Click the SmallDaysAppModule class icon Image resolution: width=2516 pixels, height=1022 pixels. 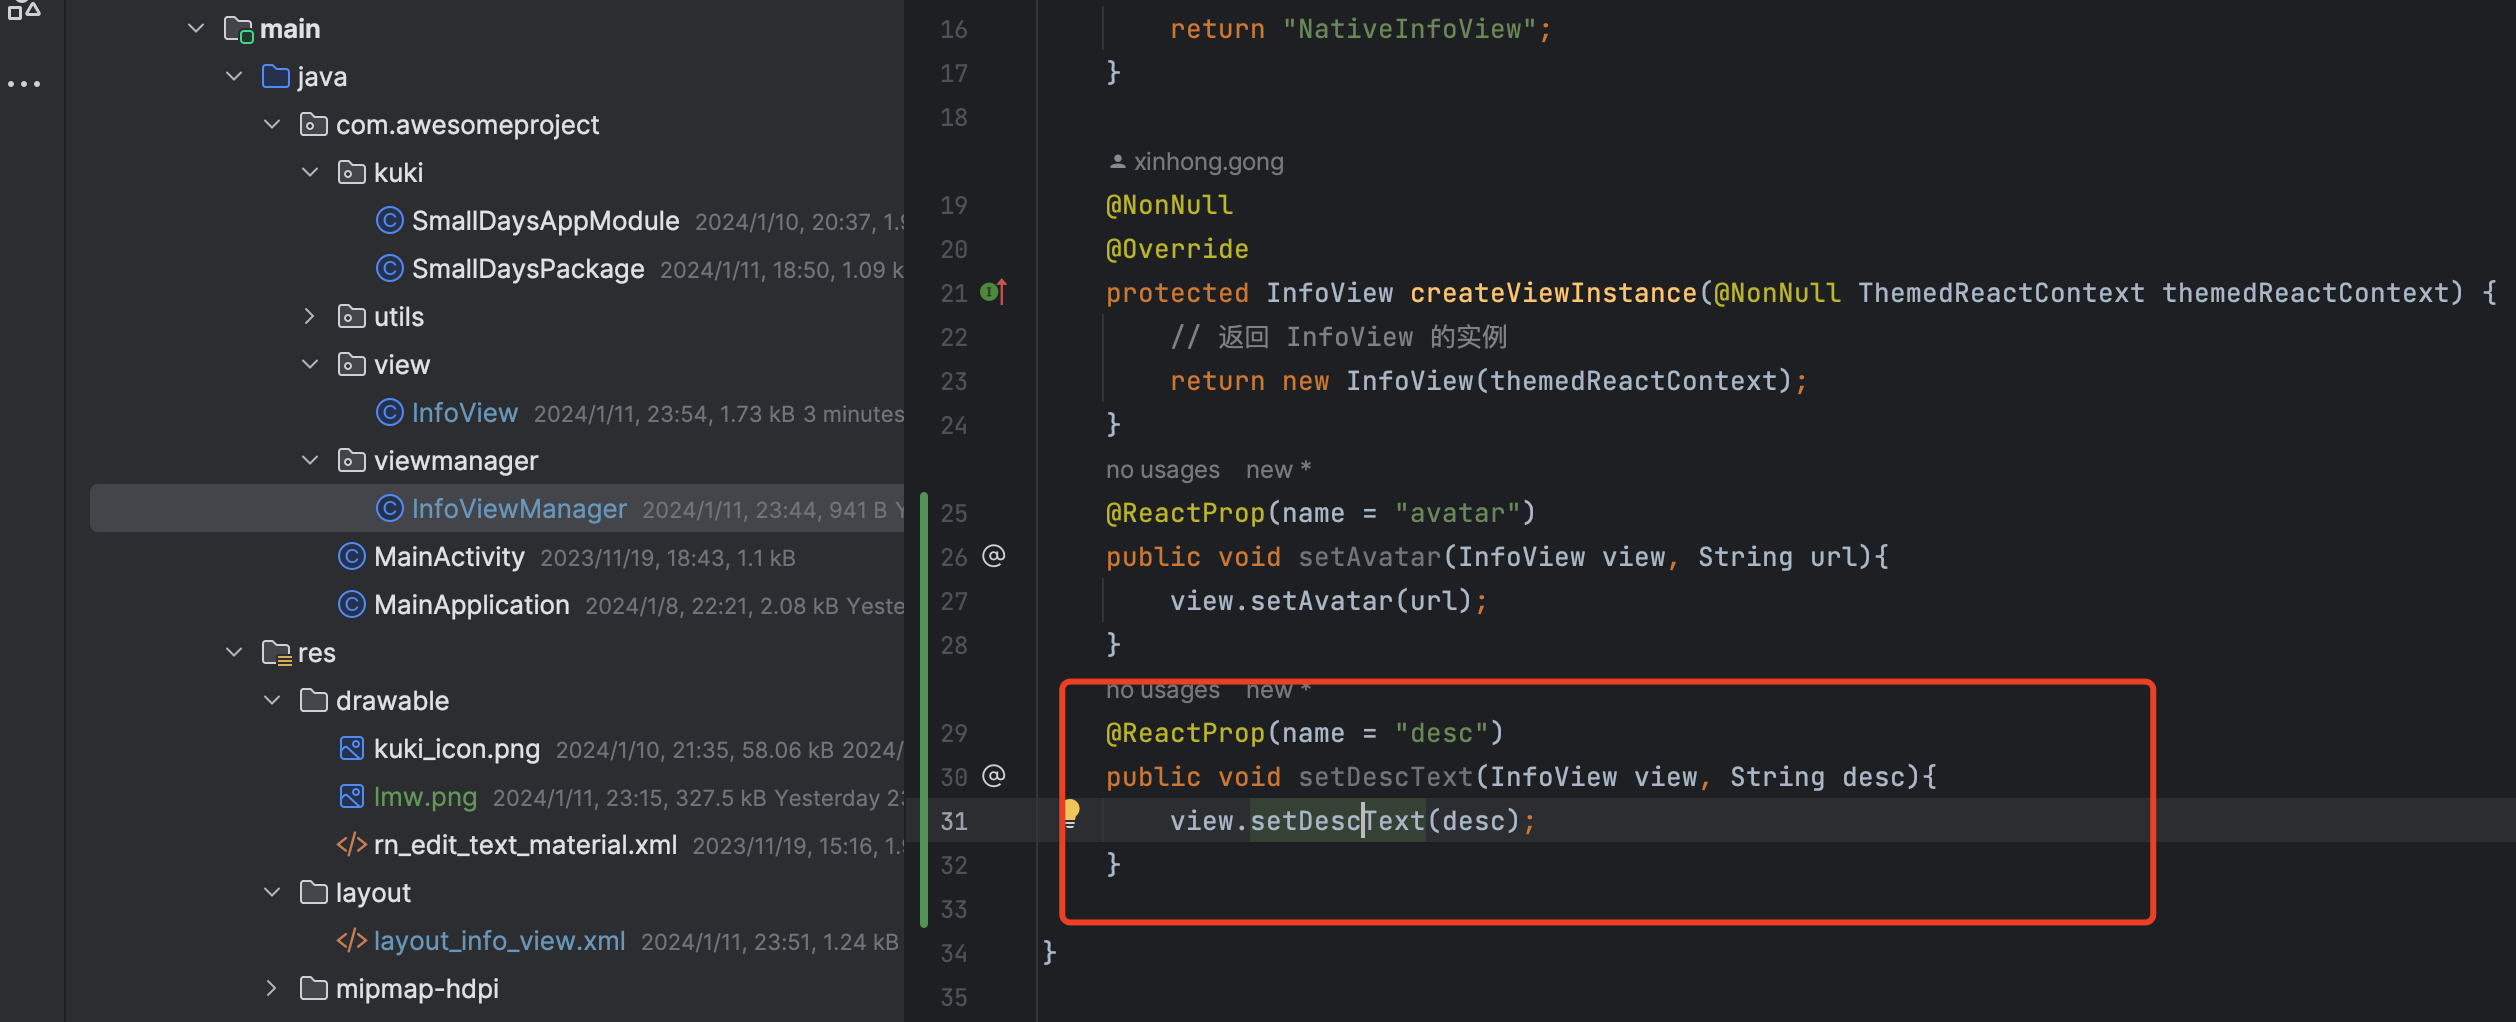(x=389, y=220)
